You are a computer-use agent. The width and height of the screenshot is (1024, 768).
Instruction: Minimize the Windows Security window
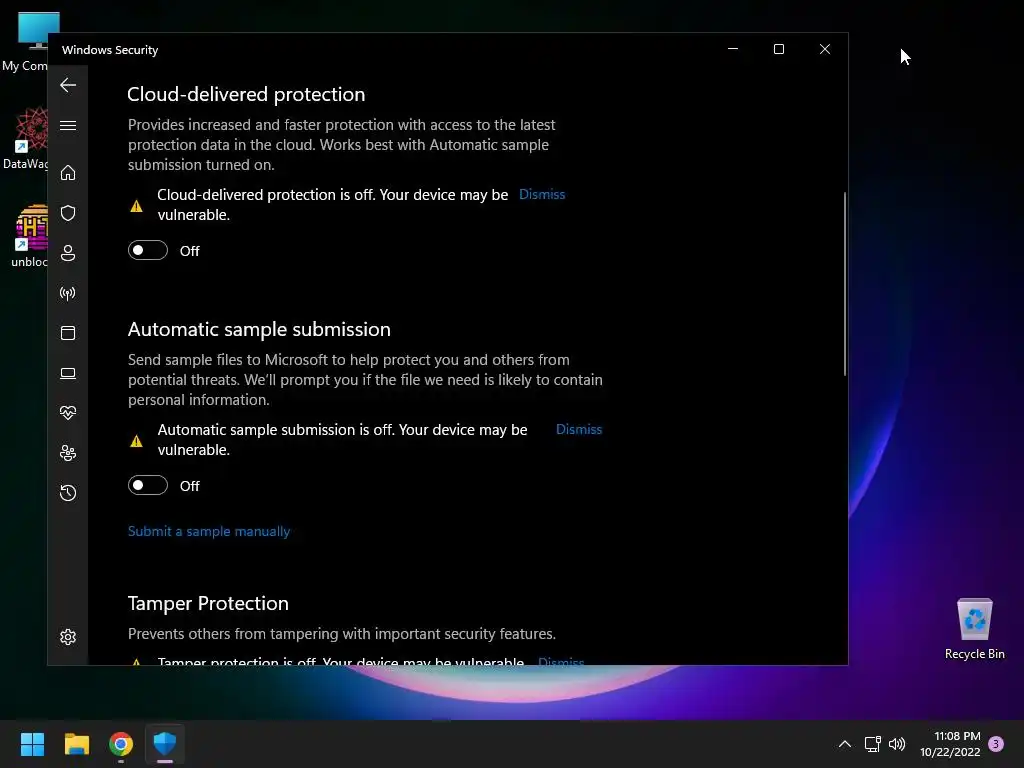733,49
